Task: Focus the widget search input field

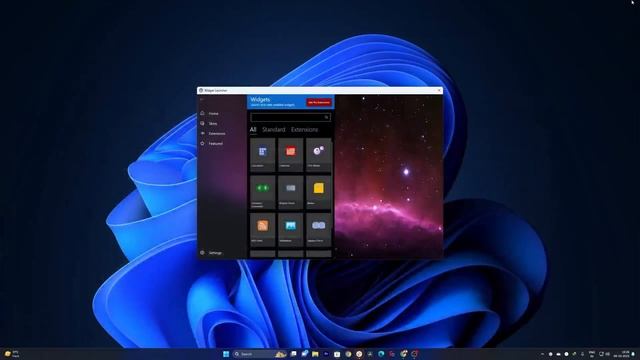Action: (291, 117)
